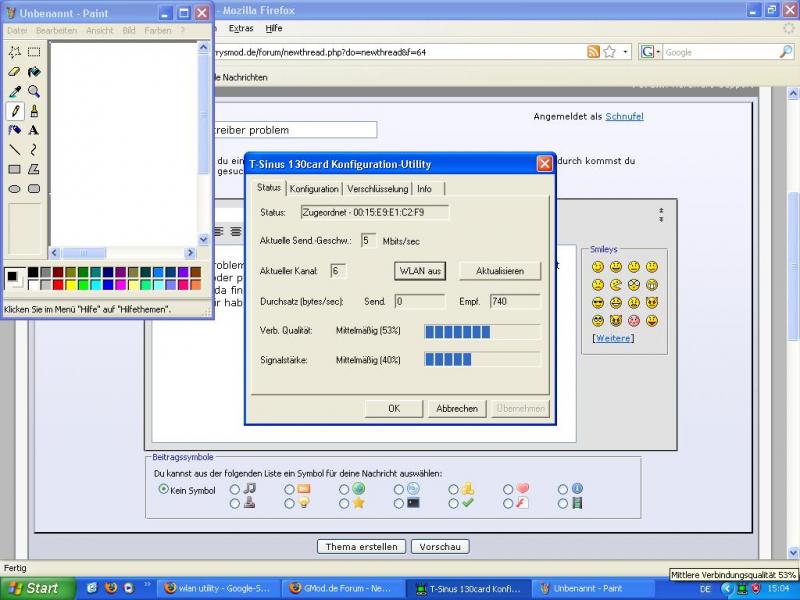Choose the star post icon radio button
The image size is (800, 600).
pos(344,503)
